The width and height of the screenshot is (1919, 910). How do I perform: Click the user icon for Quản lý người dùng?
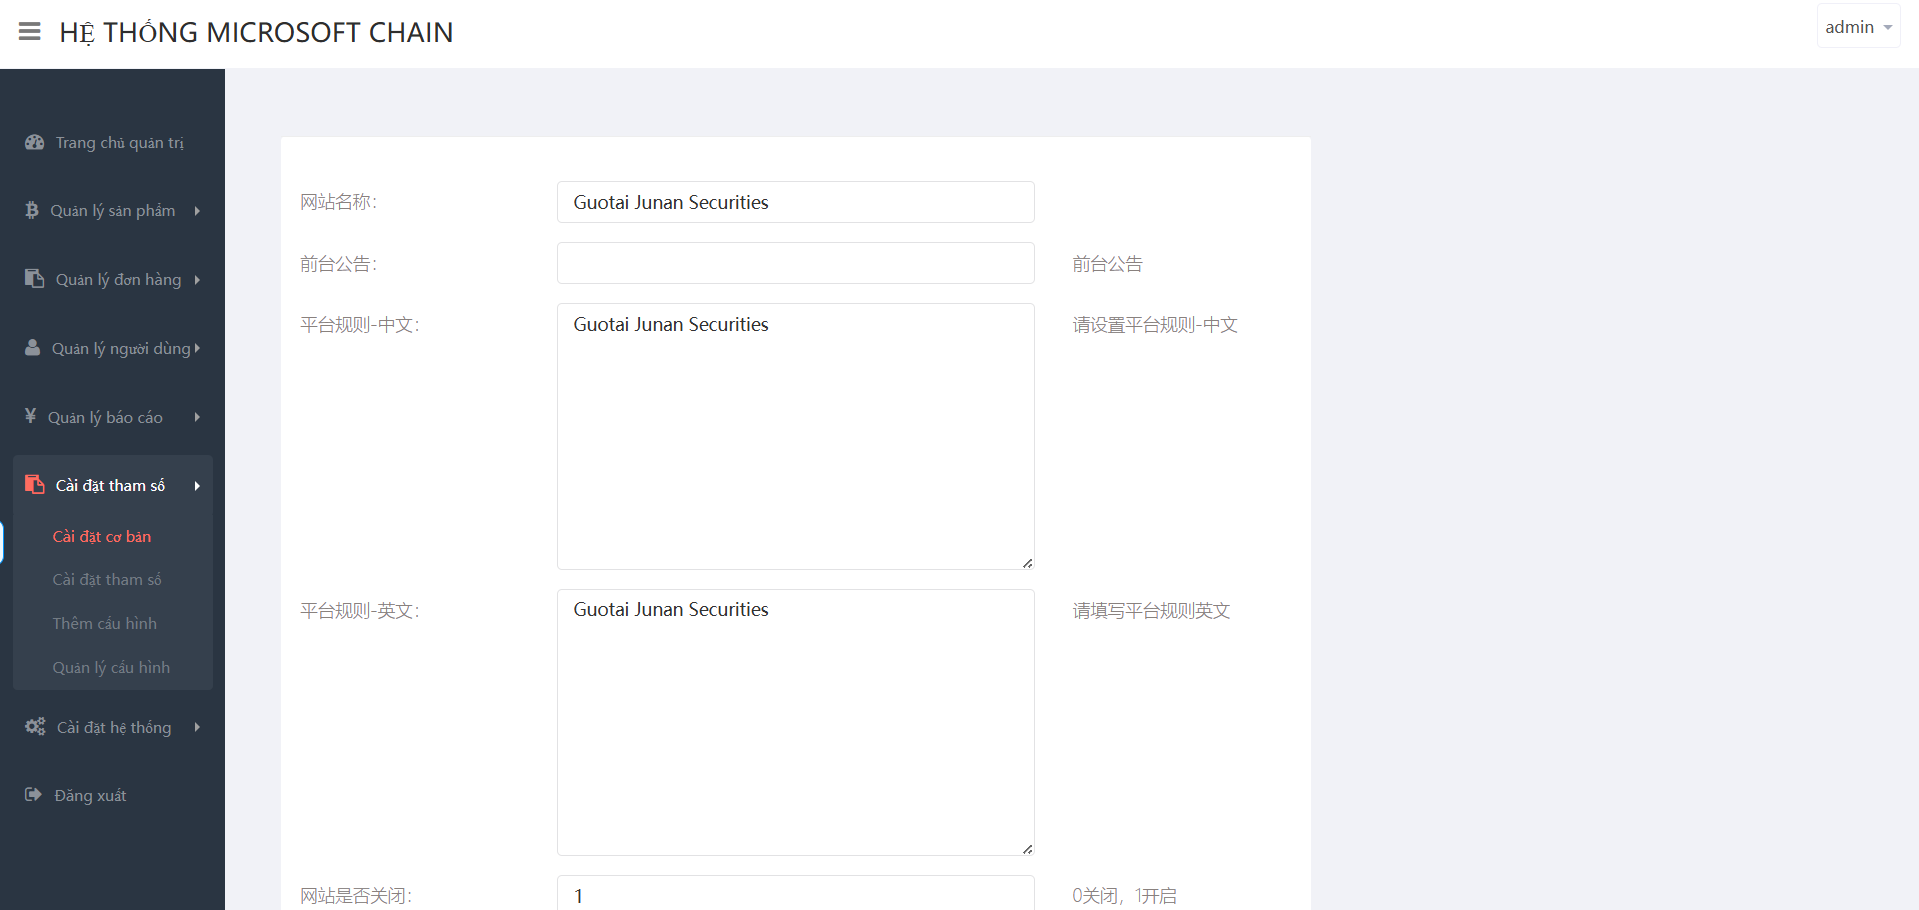click(33, 348)
